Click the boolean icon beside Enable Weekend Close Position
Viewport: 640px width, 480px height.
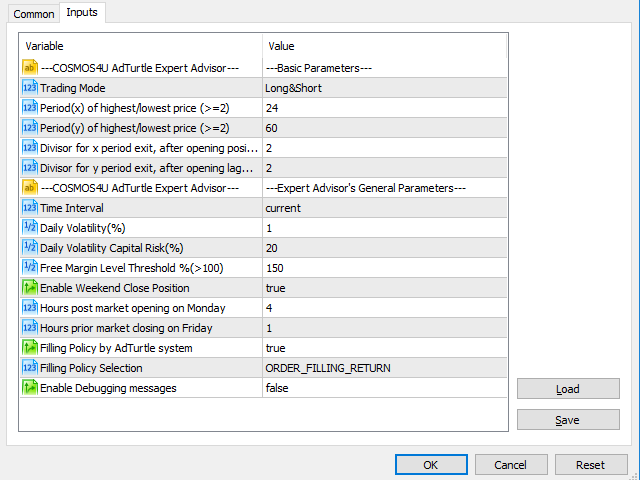(x=30, y=288)
